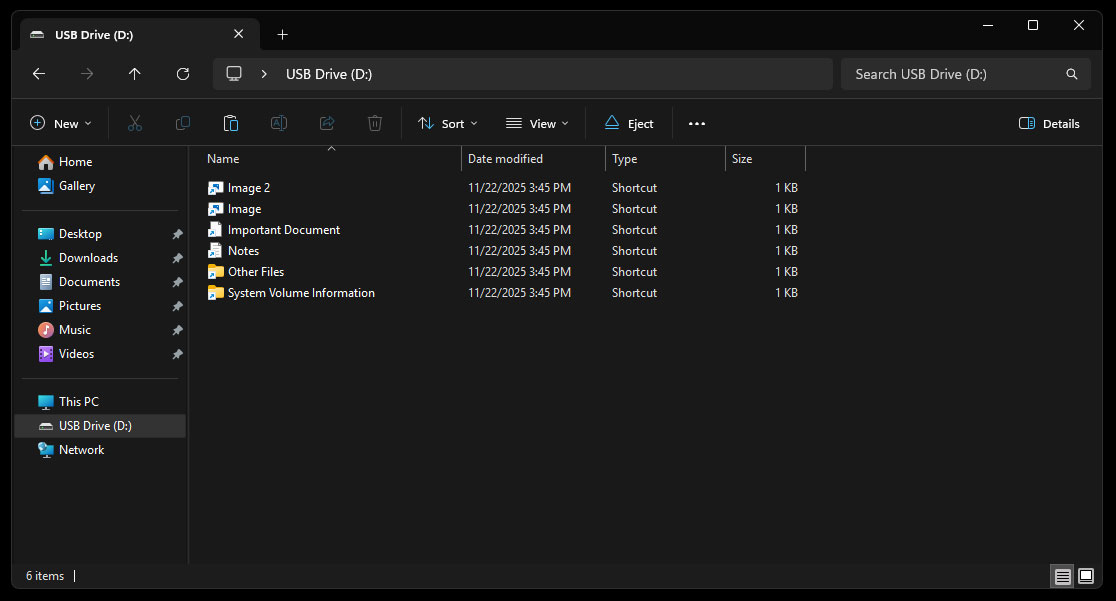The image size is (1116, 601).
Task: Add a new tab with plus button
Action: coord(282,34)
